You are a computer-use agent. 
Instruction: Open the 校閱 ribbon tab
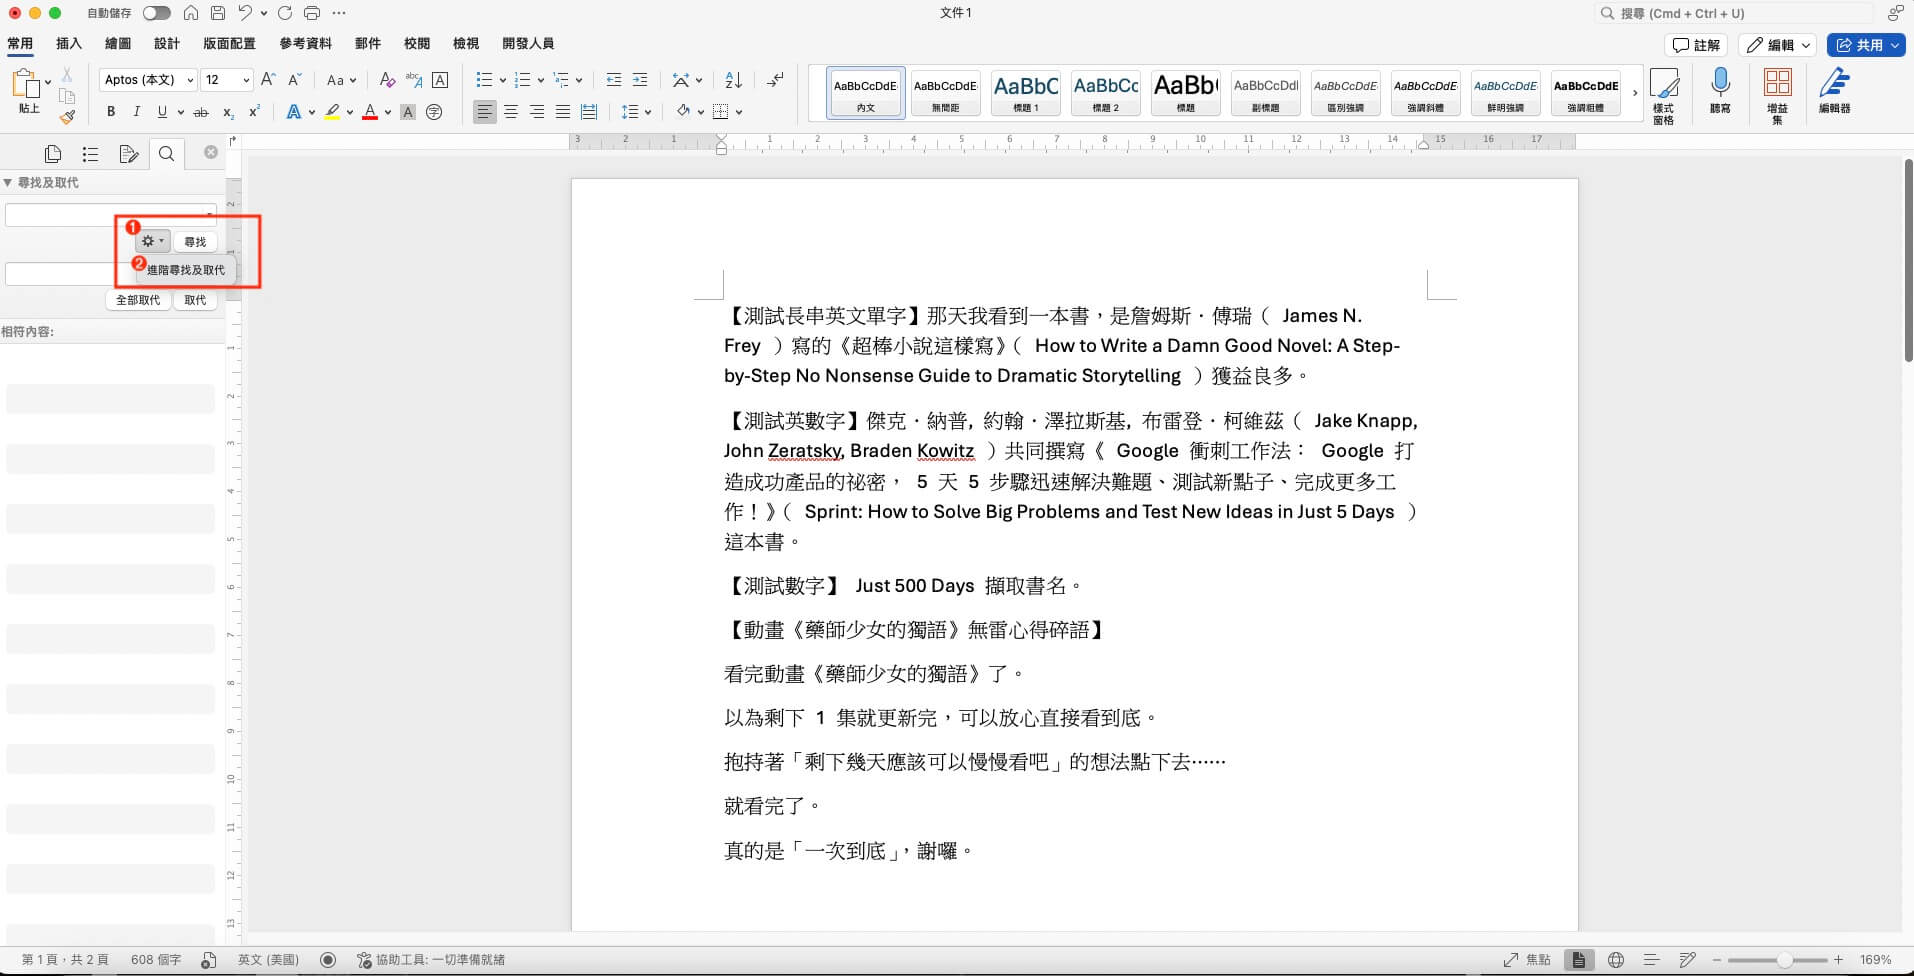[417, 43]
